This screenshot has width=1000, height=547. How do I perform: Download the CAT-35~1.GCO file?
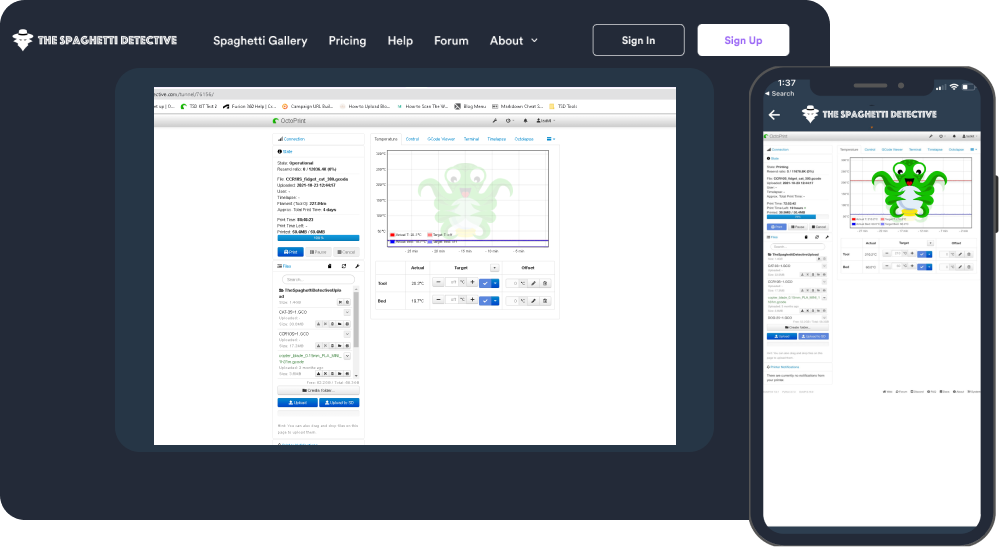(x=318, y=324)
